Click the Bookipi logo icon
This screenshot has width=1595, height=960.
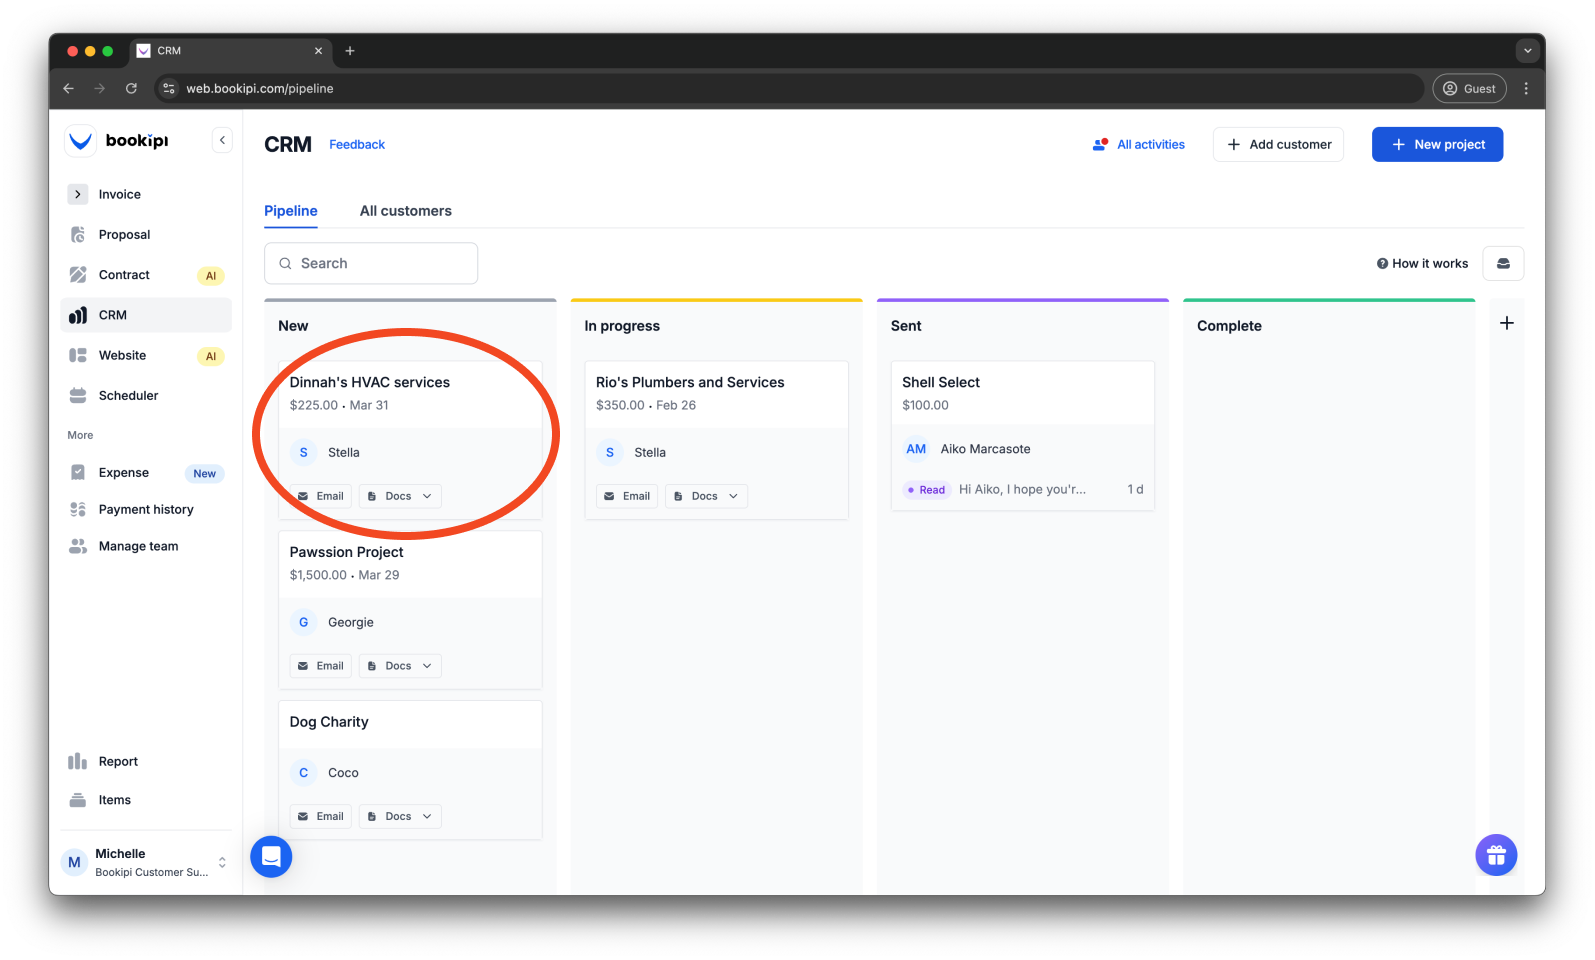click(80, 141)
